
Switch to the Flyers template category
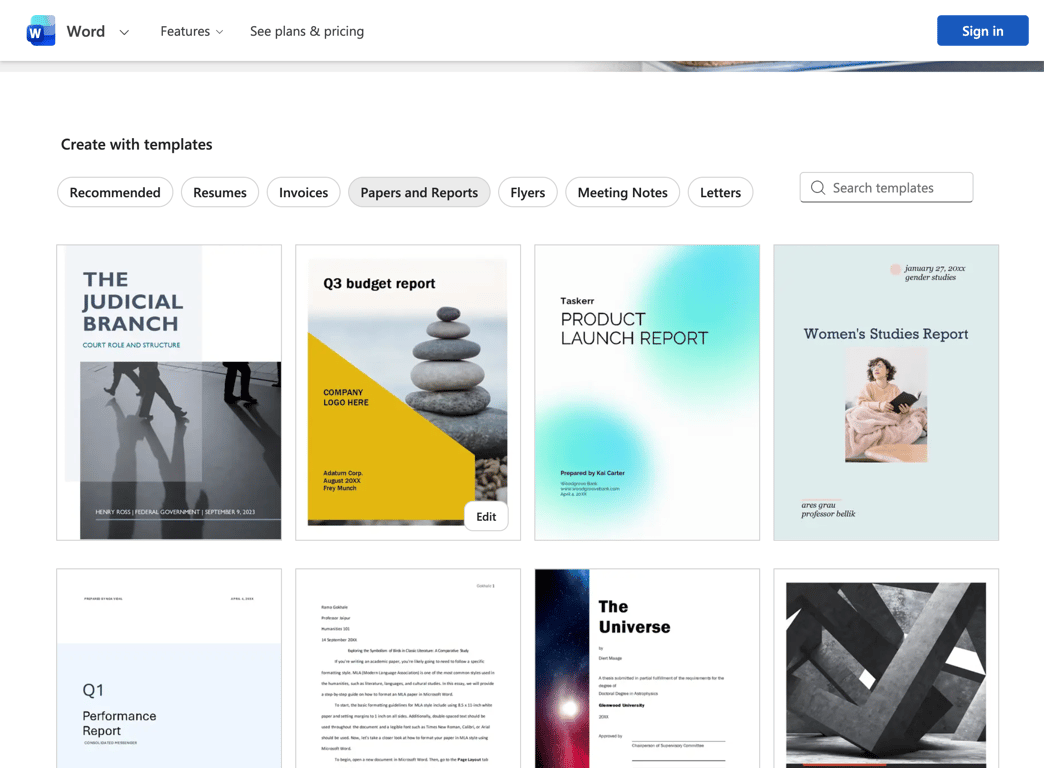point(527,191)
